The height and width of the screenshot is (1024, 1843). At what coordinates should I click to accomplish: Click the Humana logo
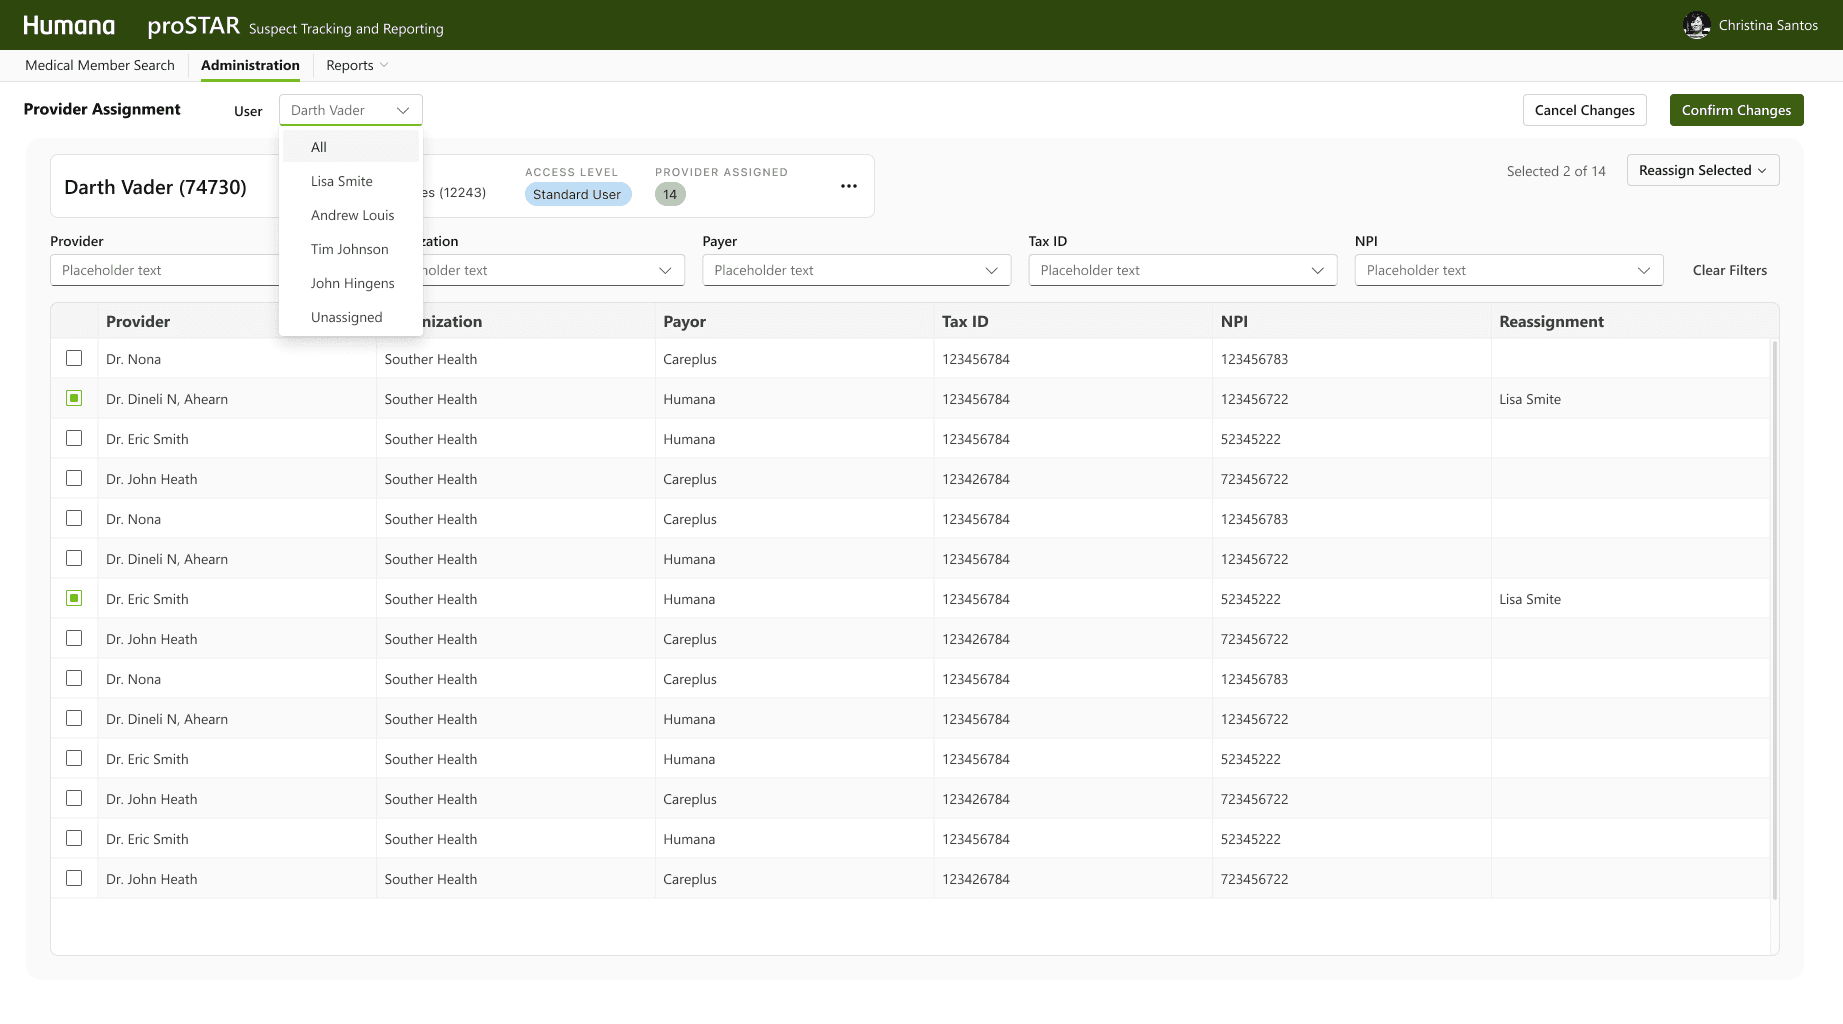tap(69, 26)
